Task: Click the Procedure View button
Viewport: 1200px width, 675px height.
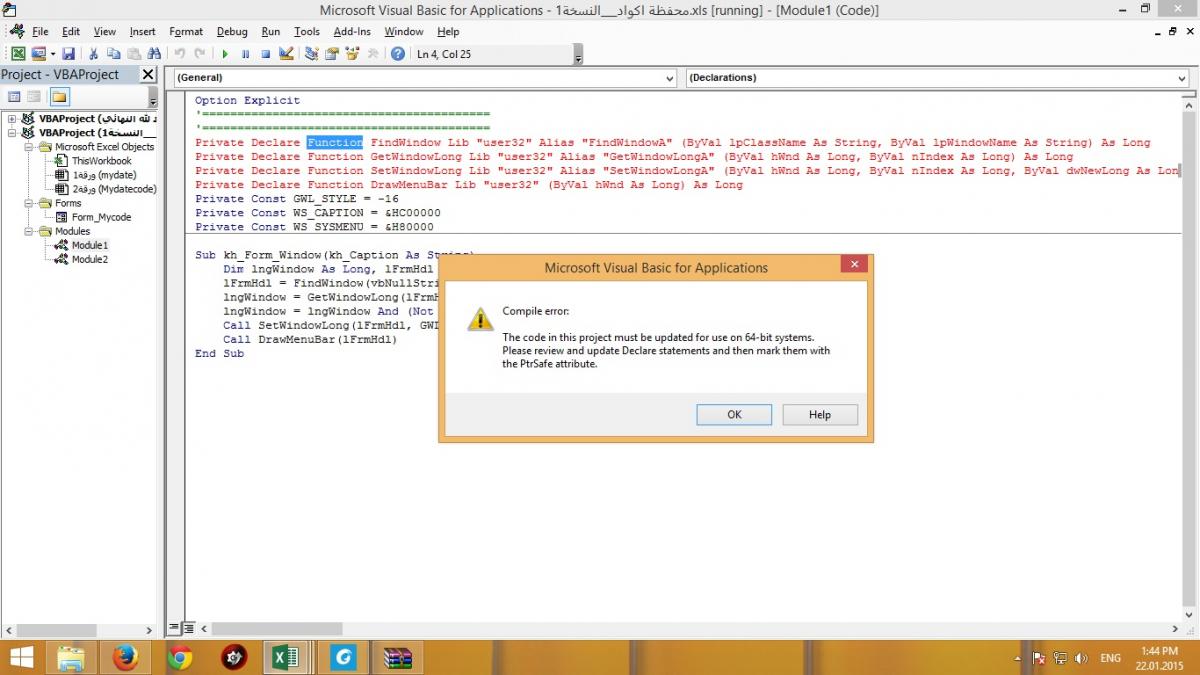Action: click(174, 628)
